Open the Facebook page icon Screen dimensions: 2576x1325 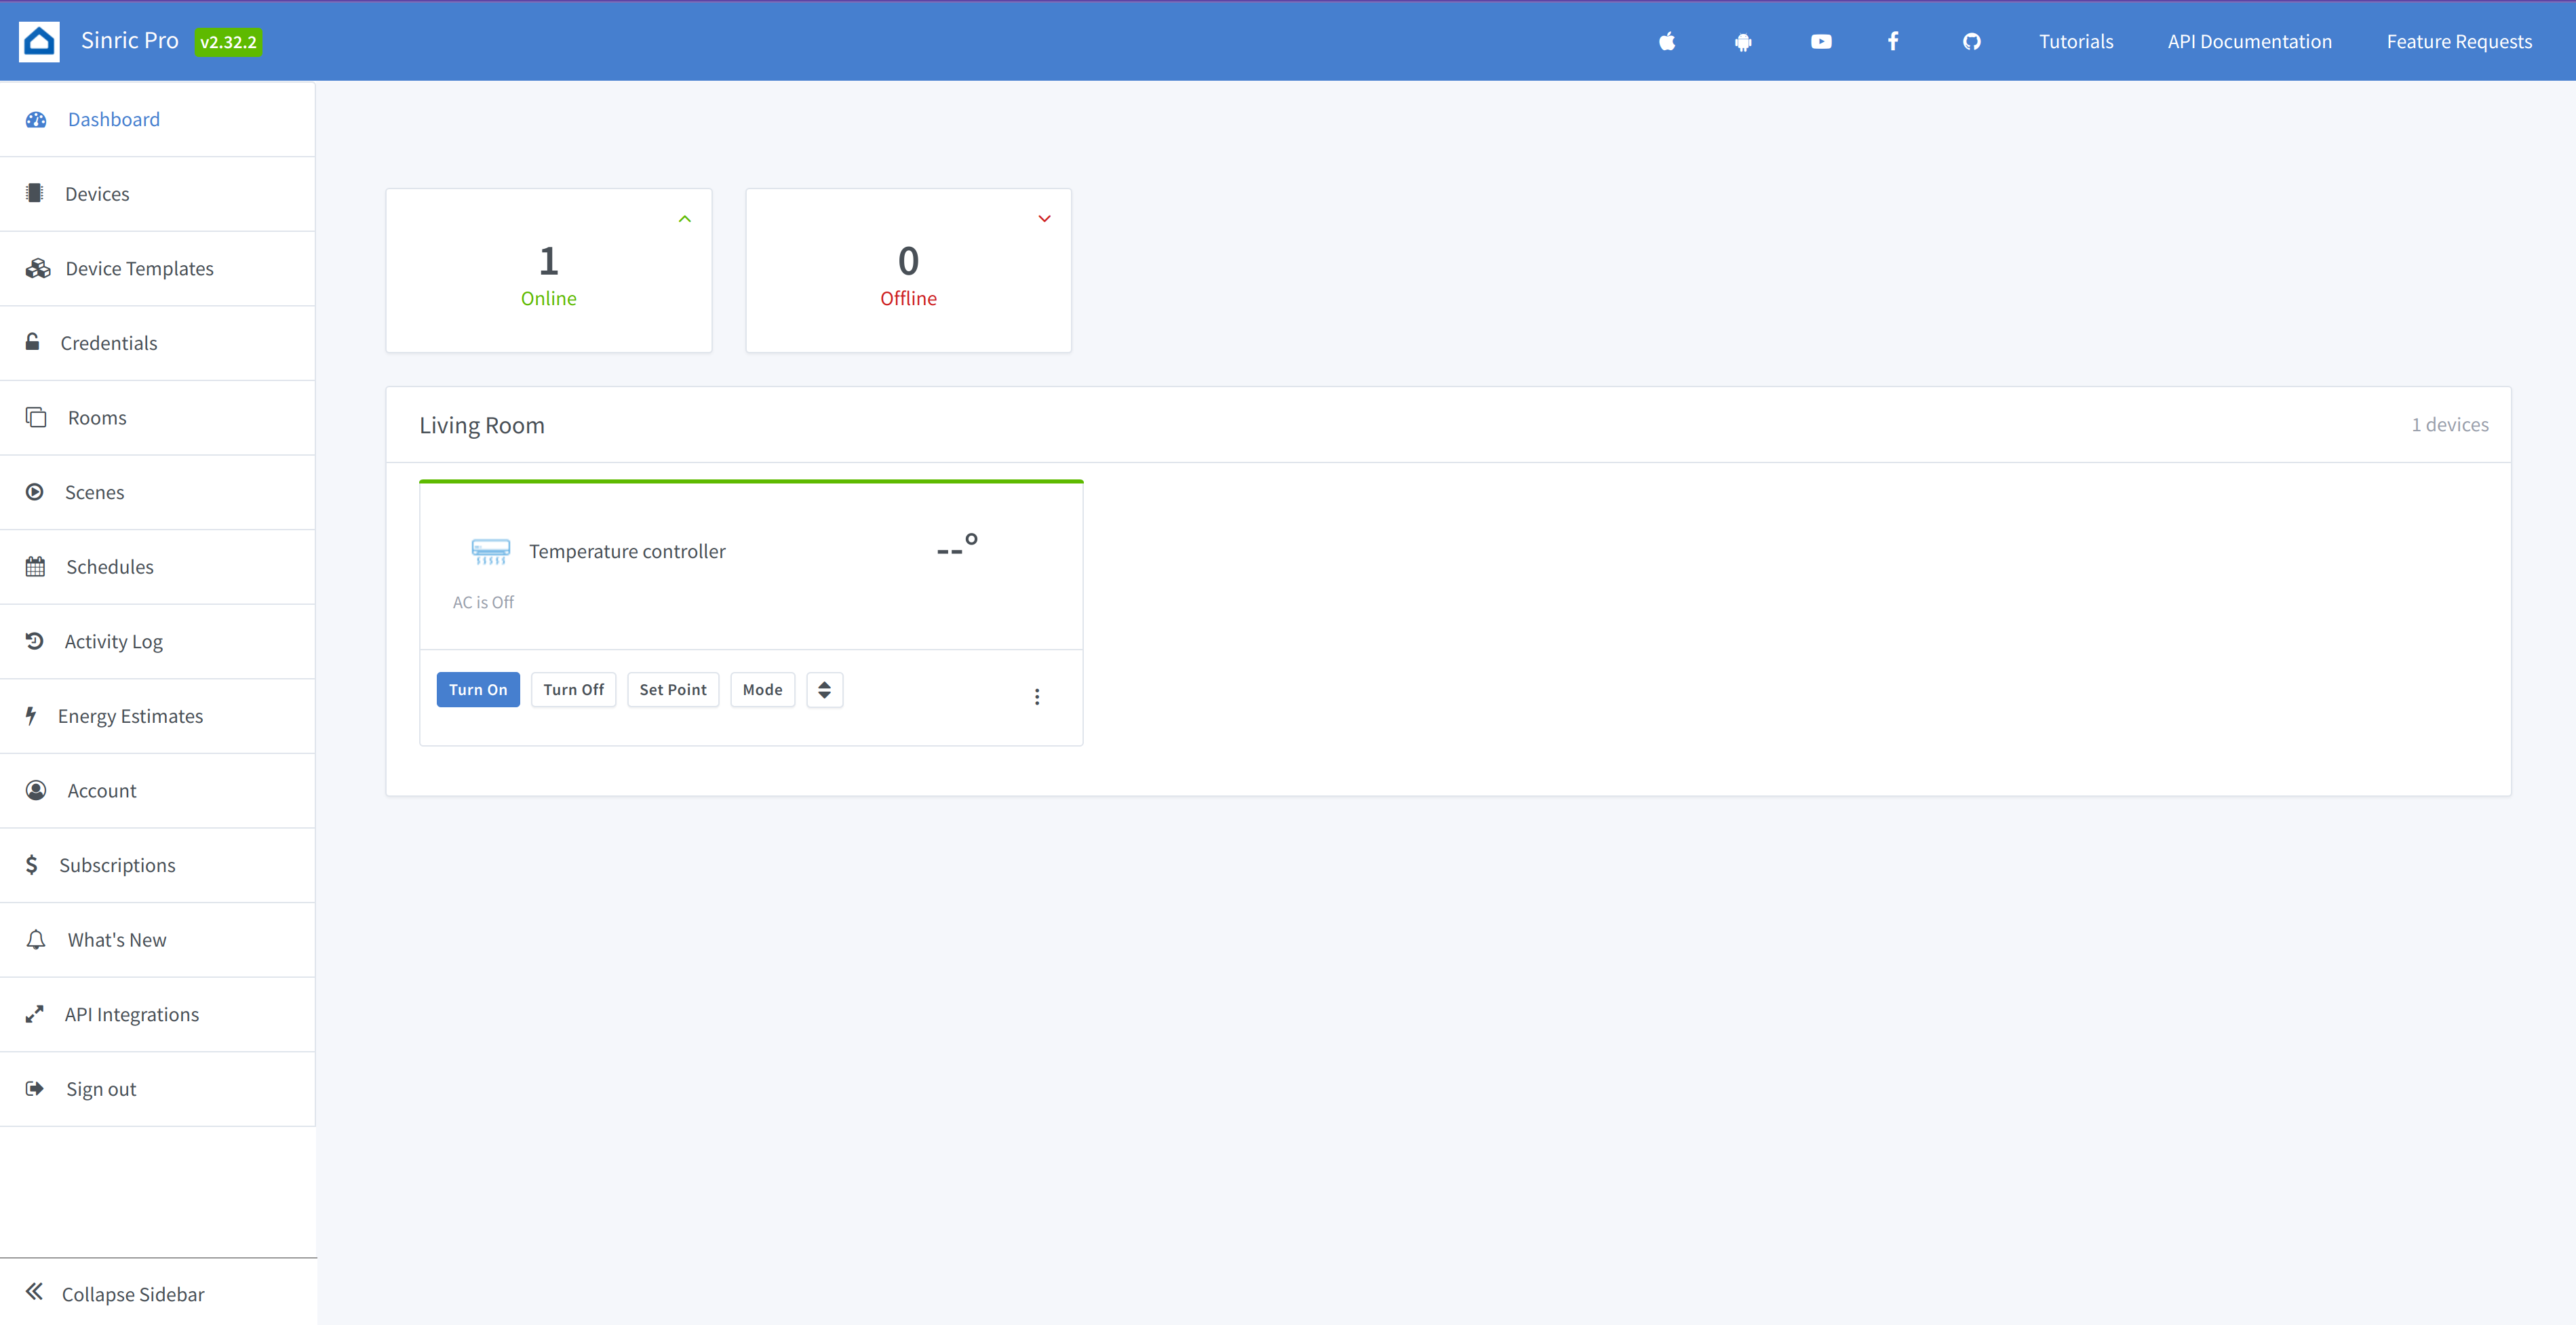point(1893,41)
